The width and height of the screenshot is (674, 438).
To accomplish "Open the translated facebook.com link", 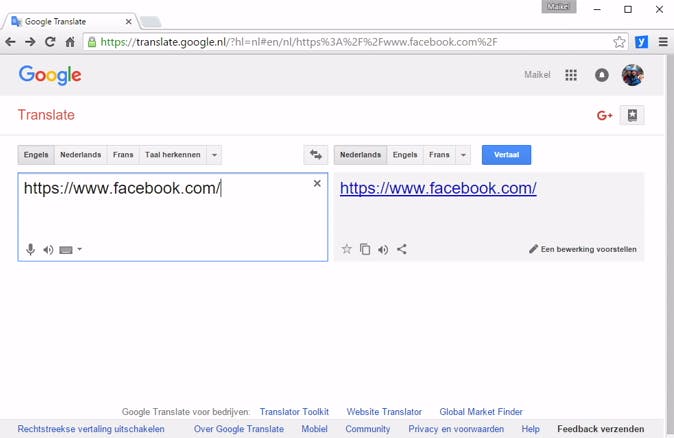I will pos(438,188).
